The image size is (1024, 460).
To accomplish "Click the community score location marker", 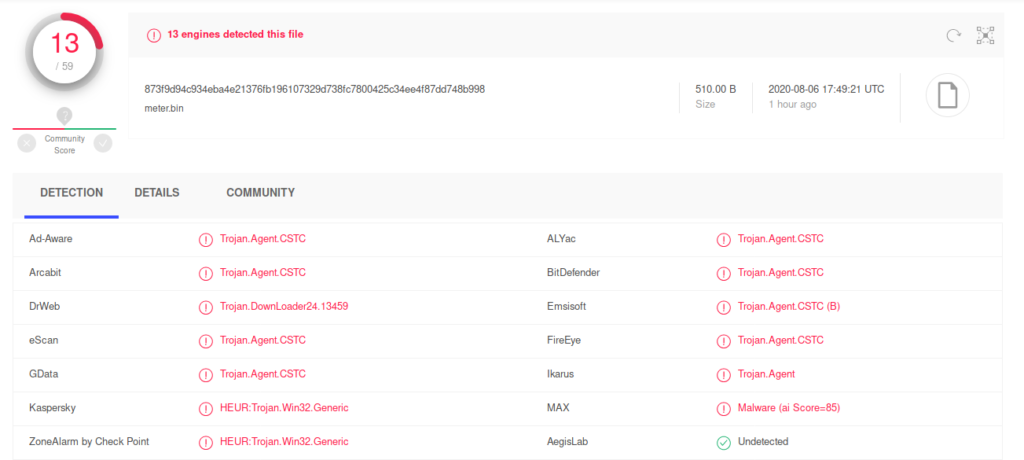I will (x=64, y=116).
